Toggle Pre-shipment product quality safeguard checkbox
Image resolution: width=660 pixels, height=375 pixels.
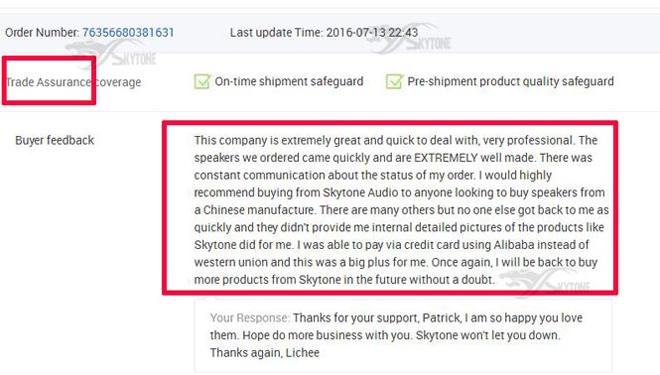click(394, 81)
